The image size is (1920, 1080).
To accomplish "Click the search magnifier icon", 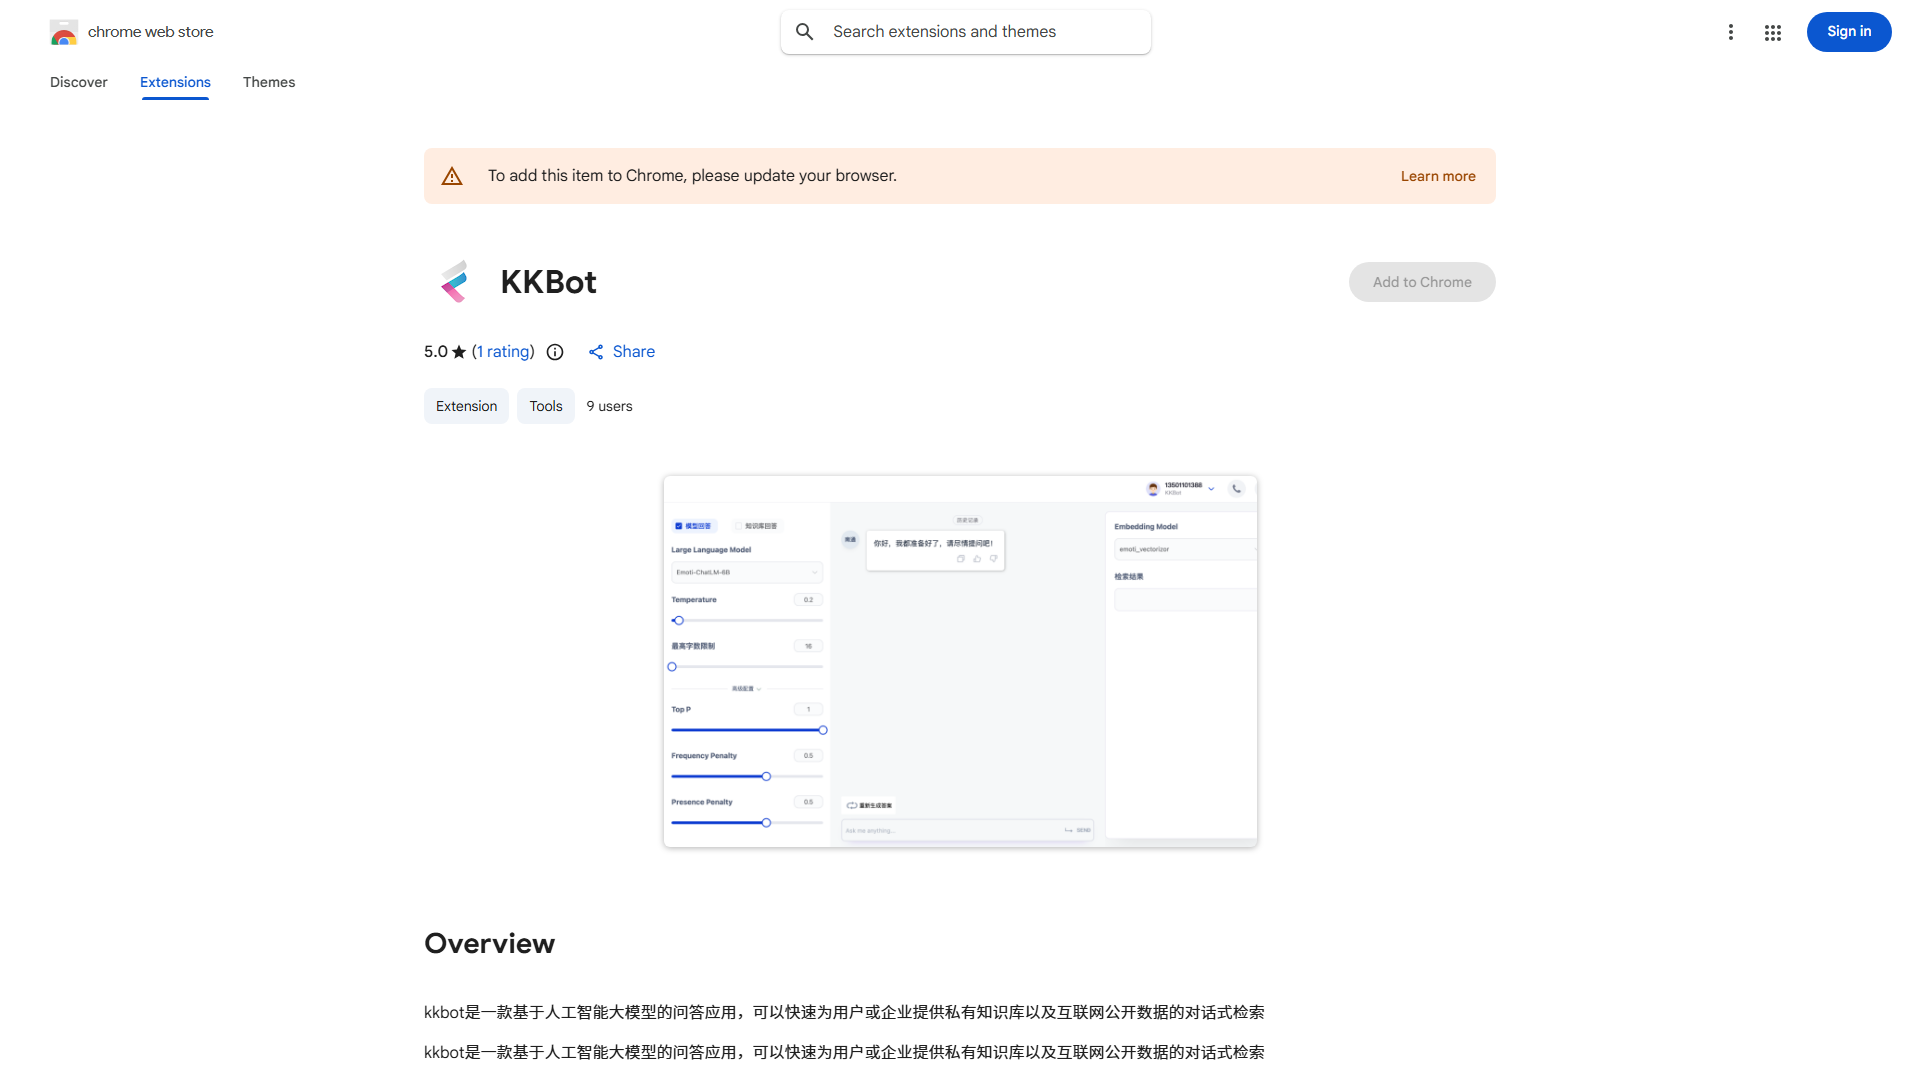I will tap(805, 31).
